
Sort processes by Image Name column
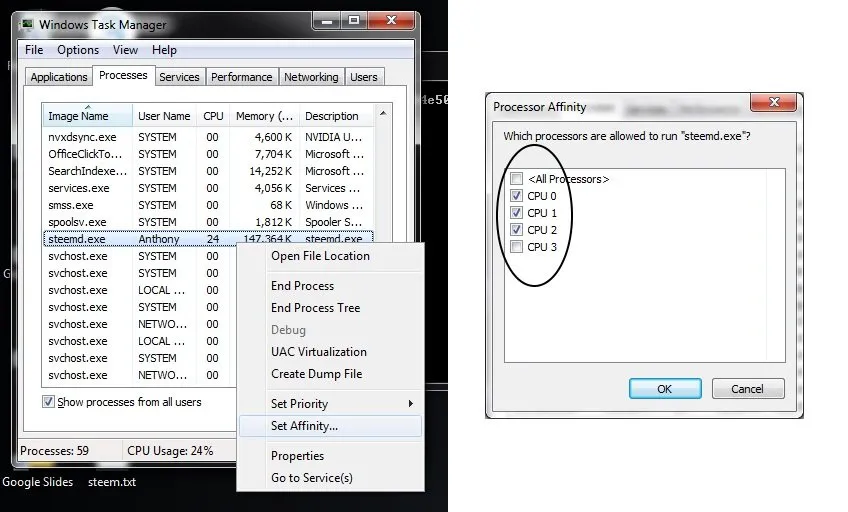coord(88,116)
